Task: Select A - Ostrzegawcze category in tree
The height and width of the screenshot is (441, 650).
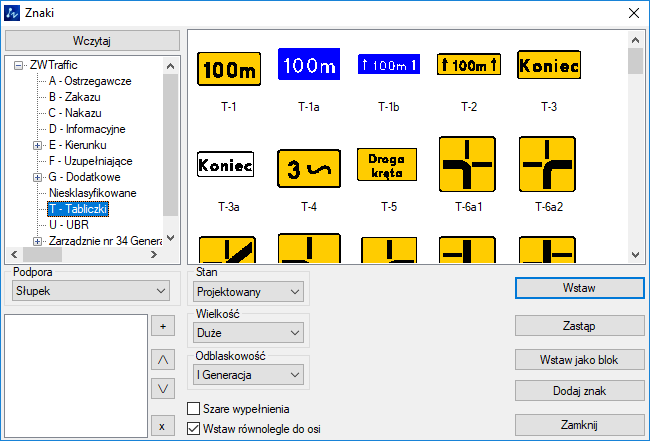Action: coord(89,81)
